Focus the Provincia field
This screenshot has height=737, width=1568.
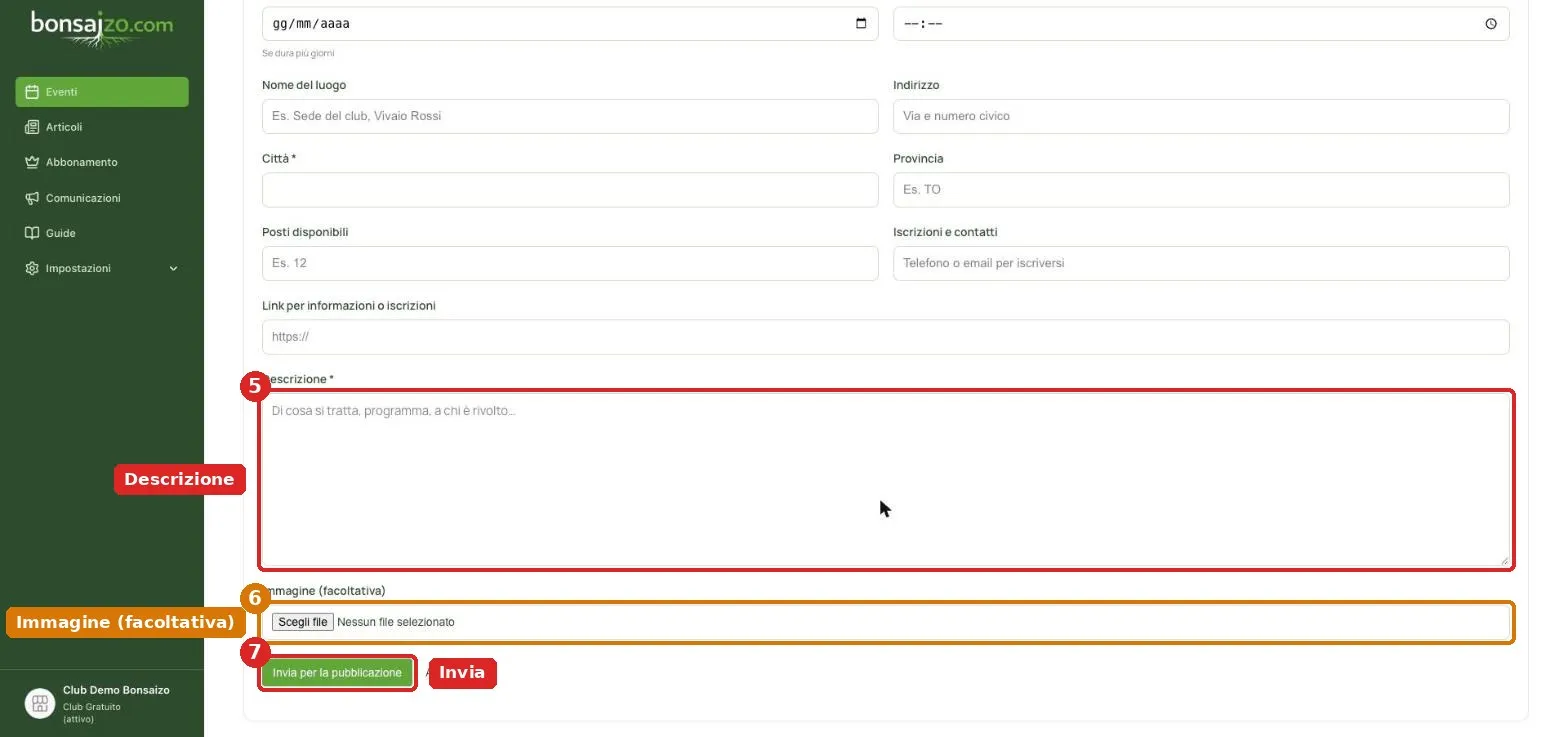tap(1201, 190)
